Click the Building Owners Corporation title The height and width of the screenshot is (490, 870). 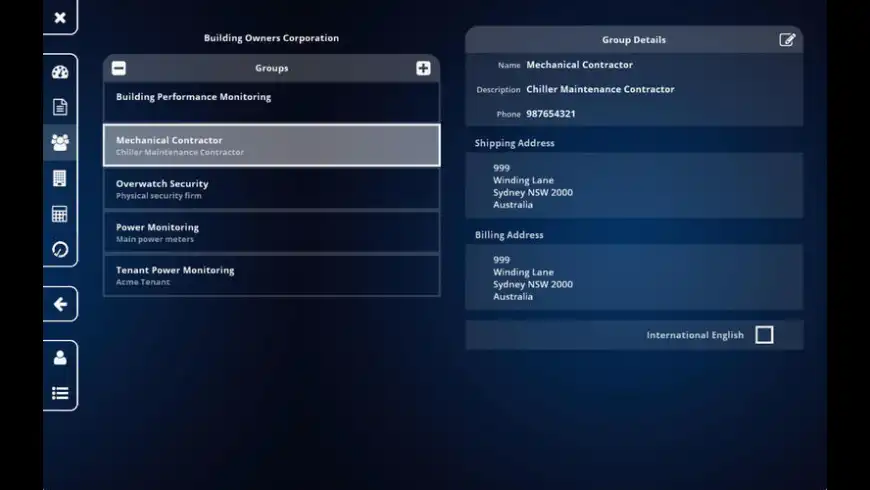(271, 38)
